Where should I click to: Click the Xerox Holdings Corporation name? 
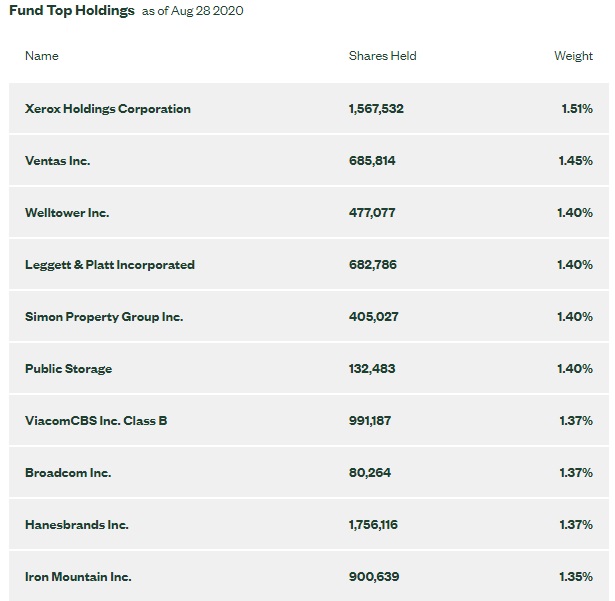[108, 109]
